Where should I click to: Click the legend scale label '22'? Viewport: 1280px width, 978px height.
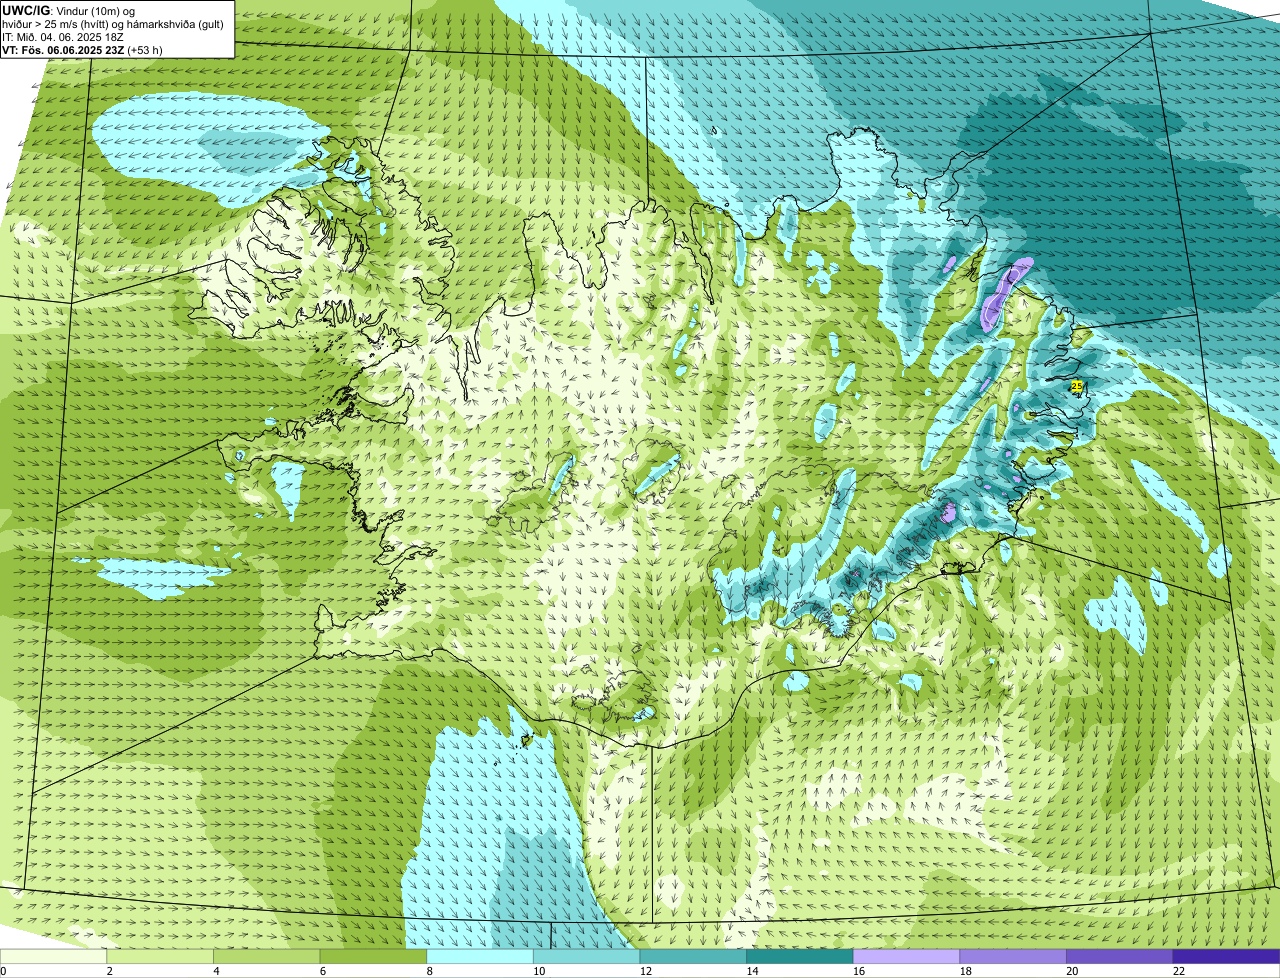click(x=1179, y=971)
